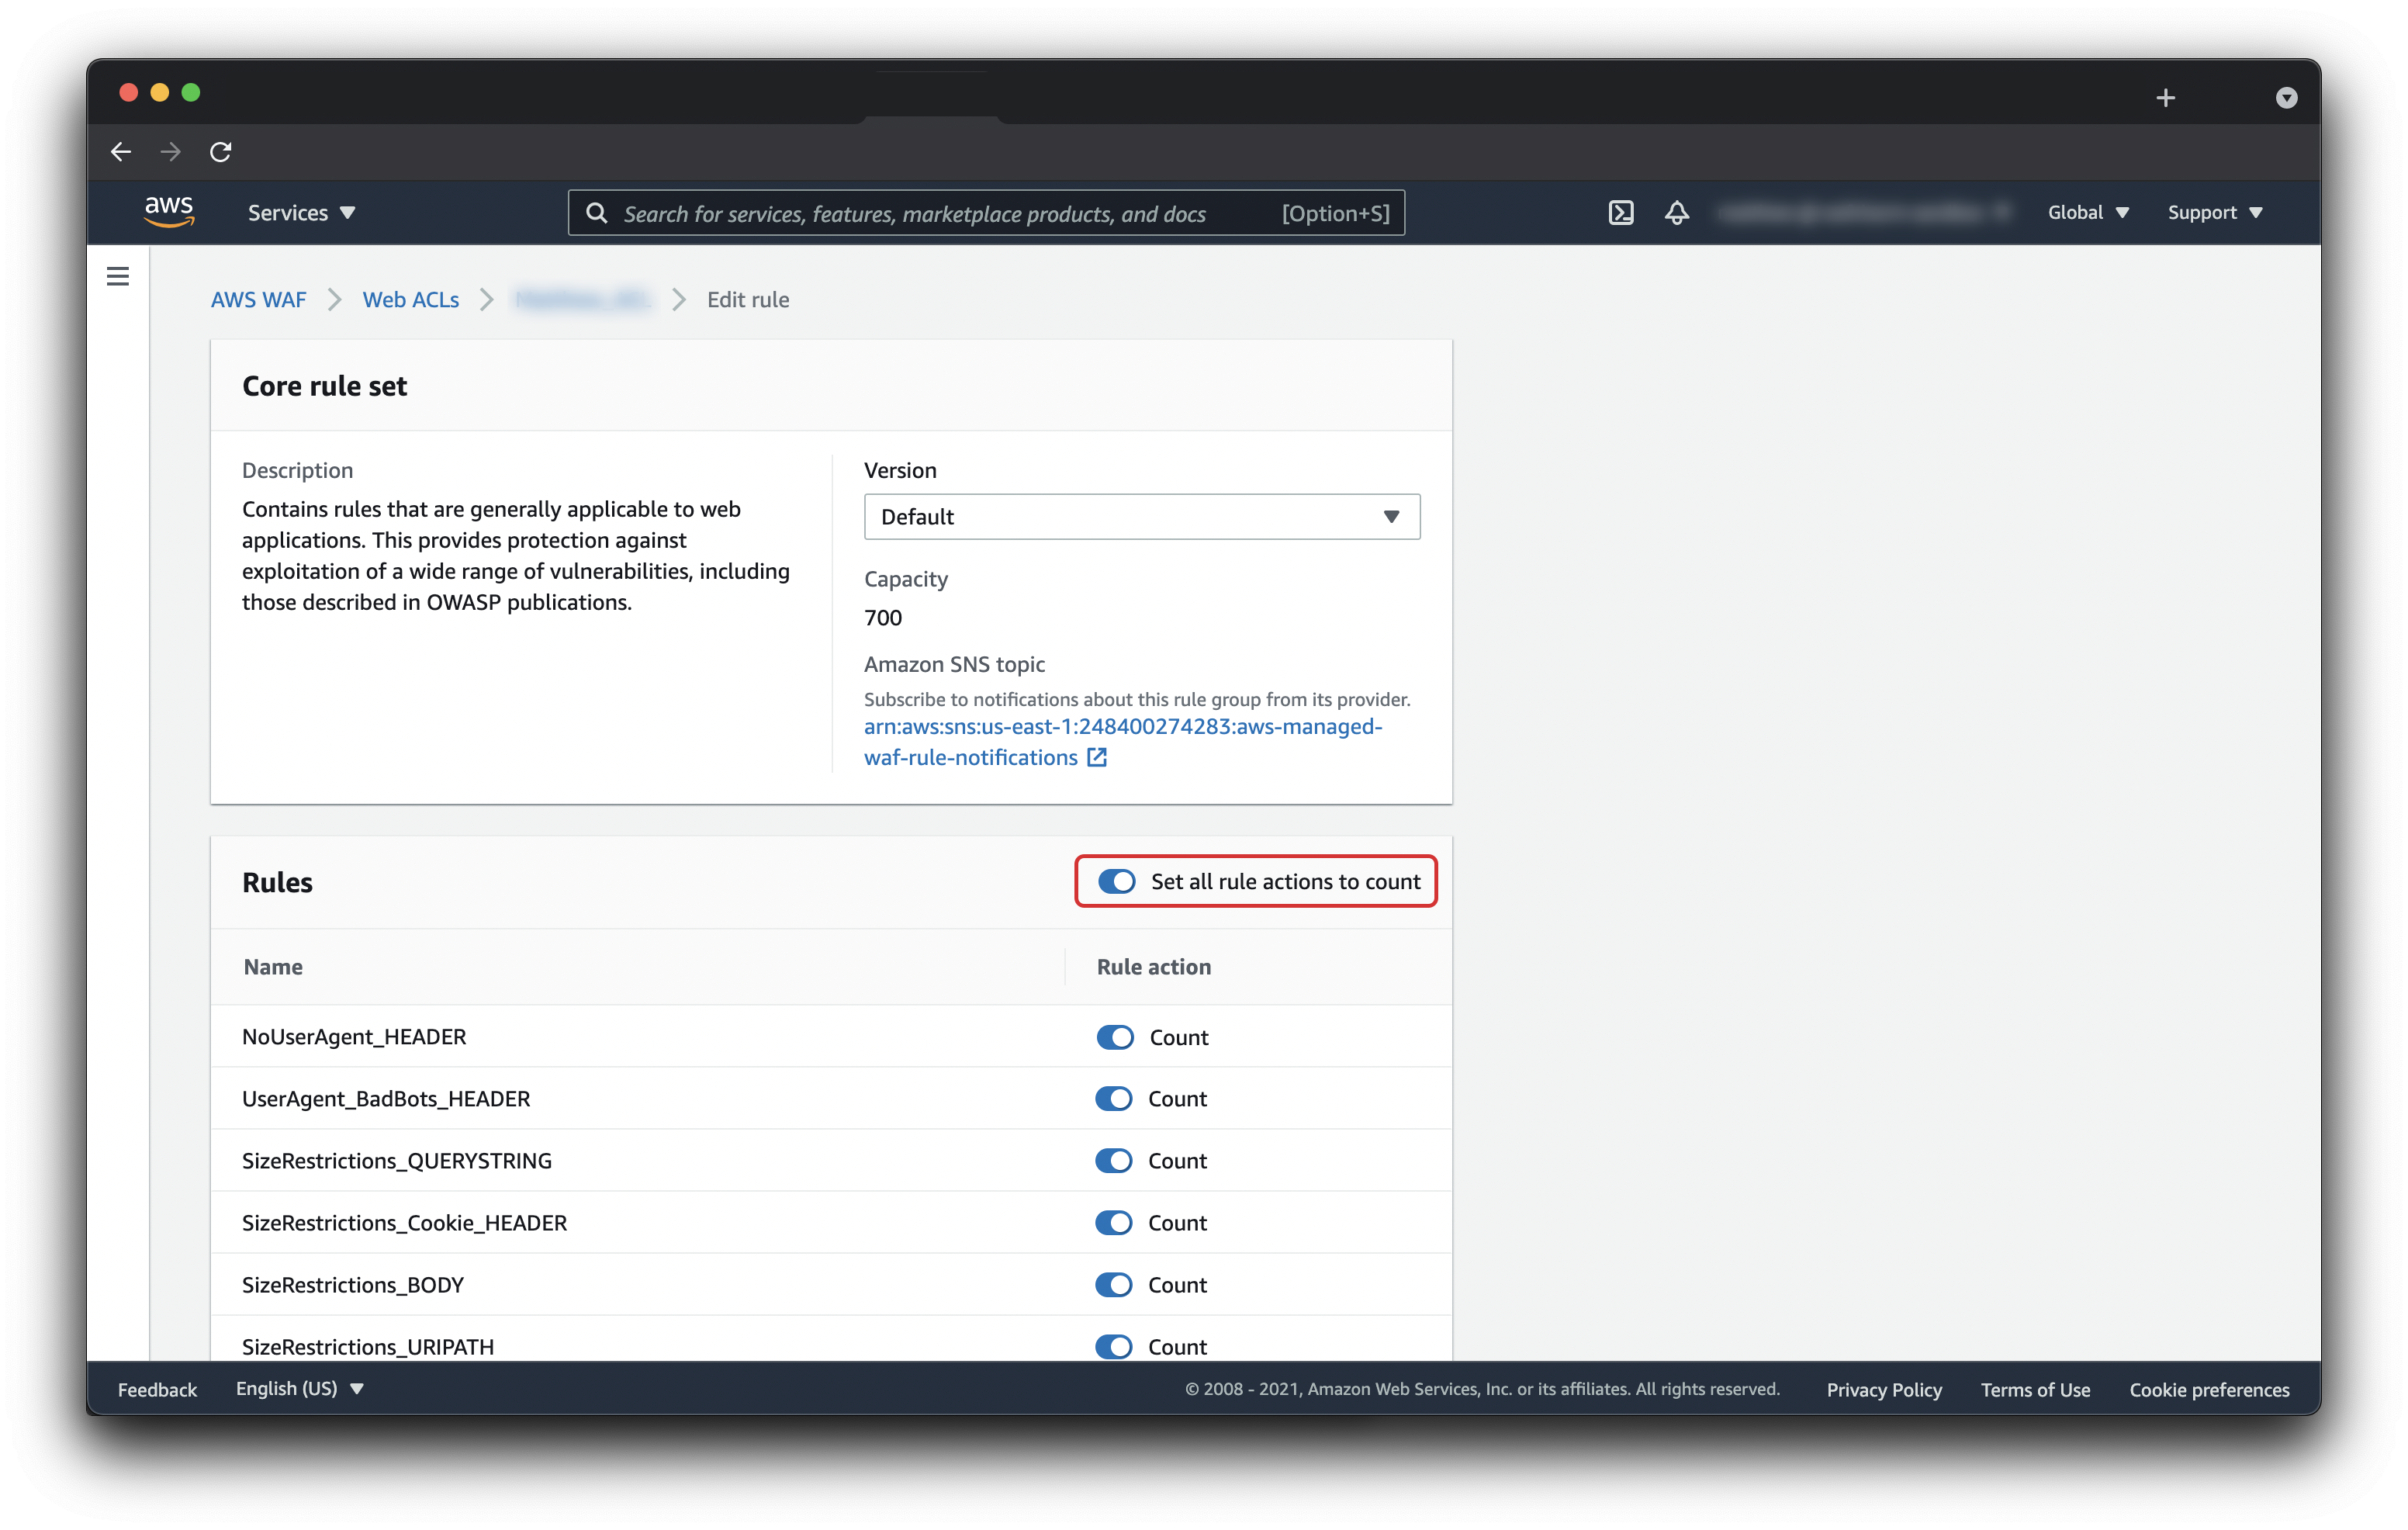Click the Edit rule page link
Viewport: 2408px width, 1530px height.
pyautogui.click(x=746, y=298)
